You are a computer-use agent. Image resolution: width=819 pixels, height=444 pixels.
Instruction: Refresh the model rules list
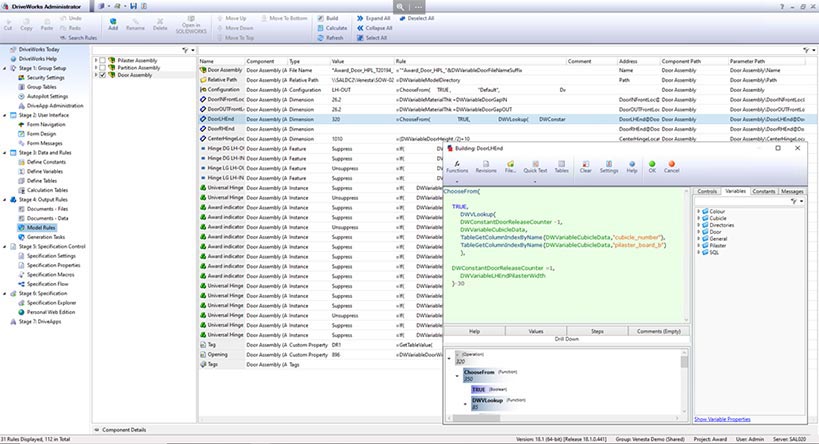click(x=330, y=38)
